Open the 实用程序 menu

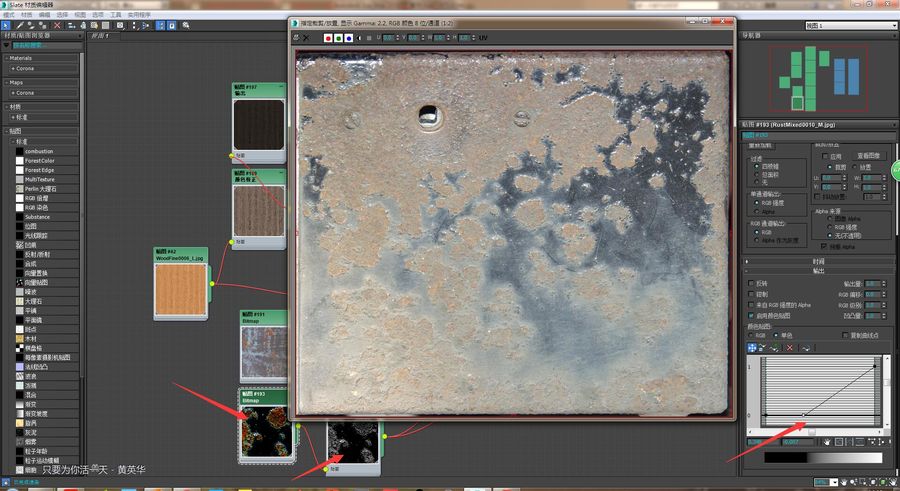[x=139, y=14]
